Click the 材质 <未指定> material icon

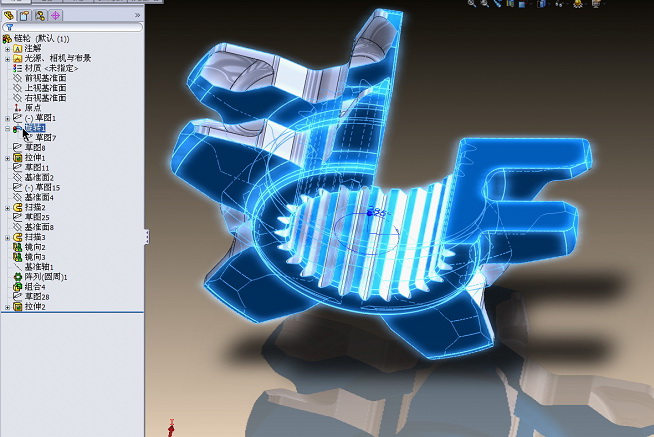(x=18, y=68)
